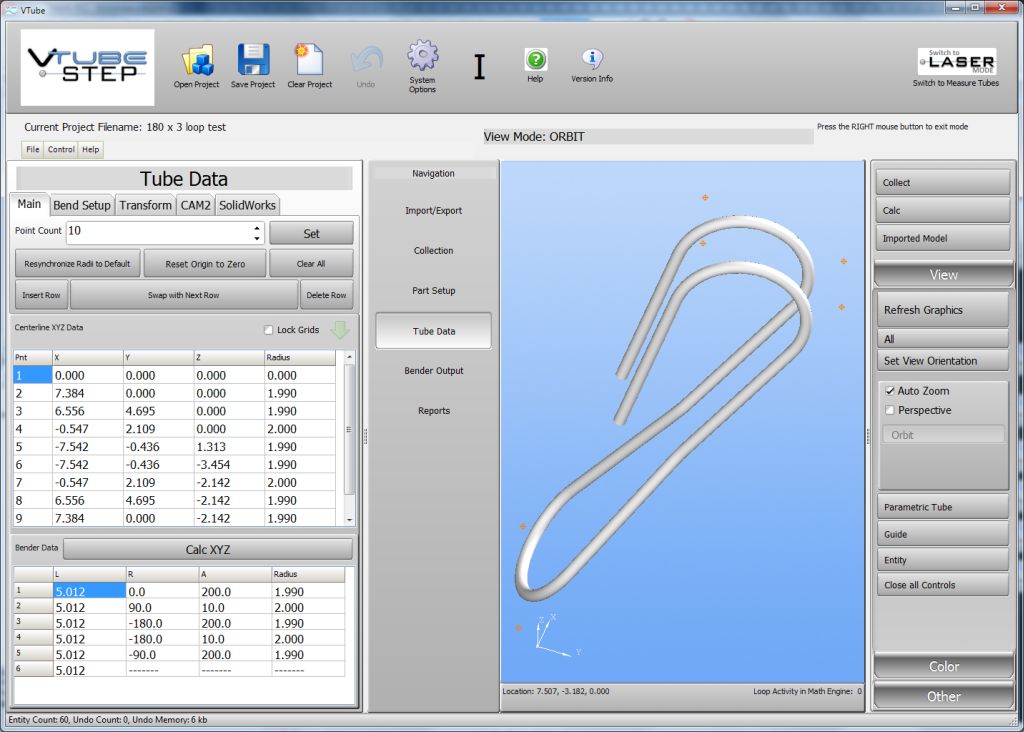The width and height of the screenshot is (1024, 732).
Task: Open the Version Info icon
Action: pyautogui.click(x=592, y=59)
